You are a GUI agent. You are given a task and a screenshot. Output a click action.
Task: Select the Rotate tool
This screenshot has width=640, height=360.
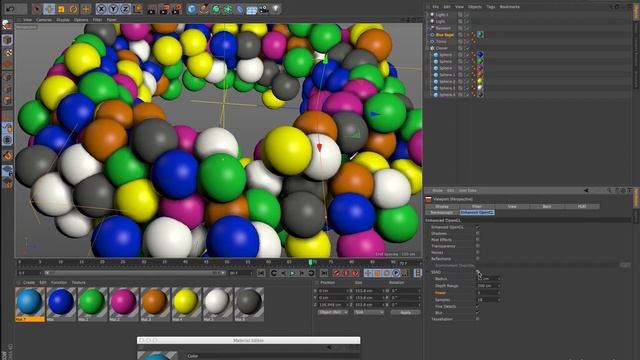(73, 9)
